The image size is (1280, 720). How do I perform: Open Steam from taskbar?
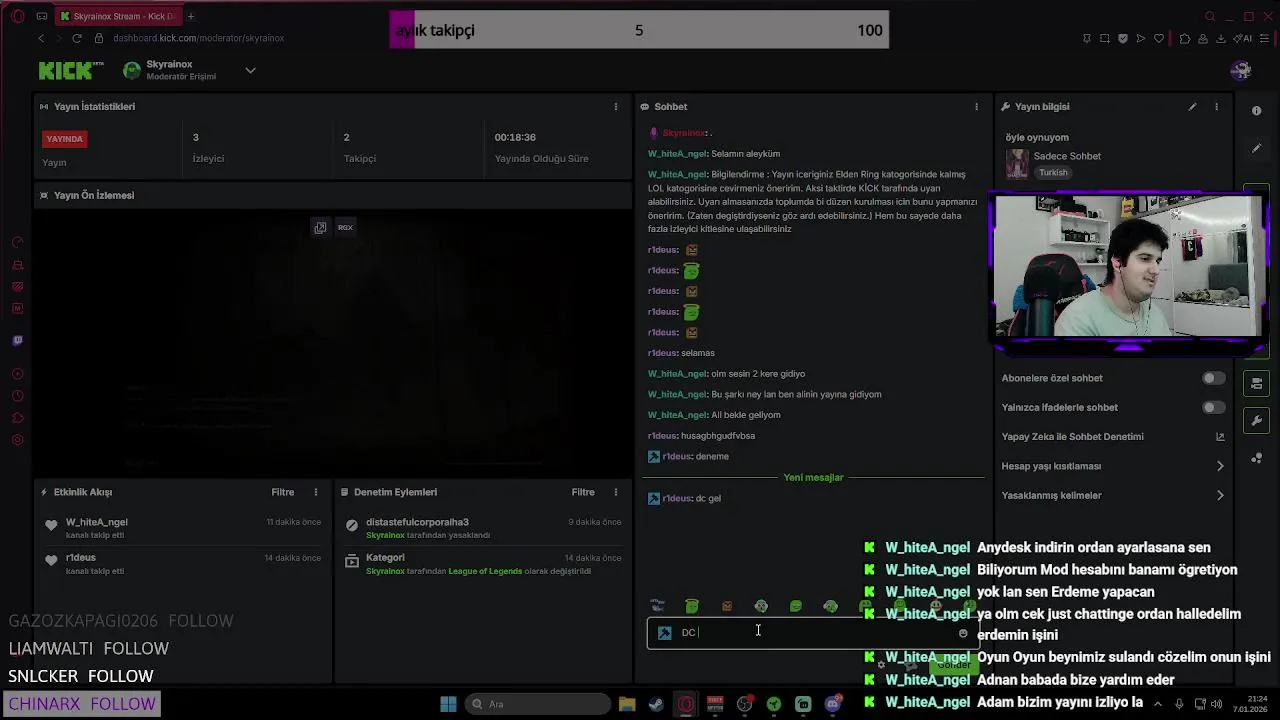tap(656, 704)
